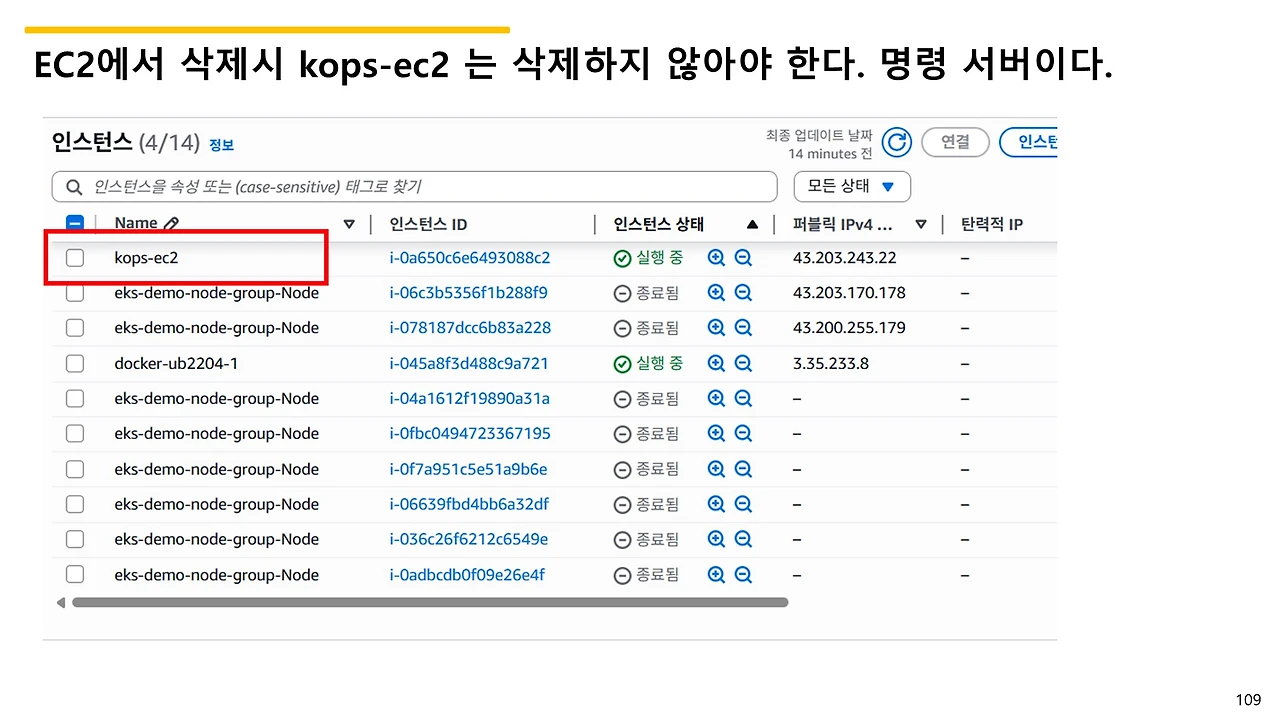The width and height of the screenshot is (1280, 720).
Task: Open instance link i-04a1612f19890a31a
Action: click(x=469, y=398)
